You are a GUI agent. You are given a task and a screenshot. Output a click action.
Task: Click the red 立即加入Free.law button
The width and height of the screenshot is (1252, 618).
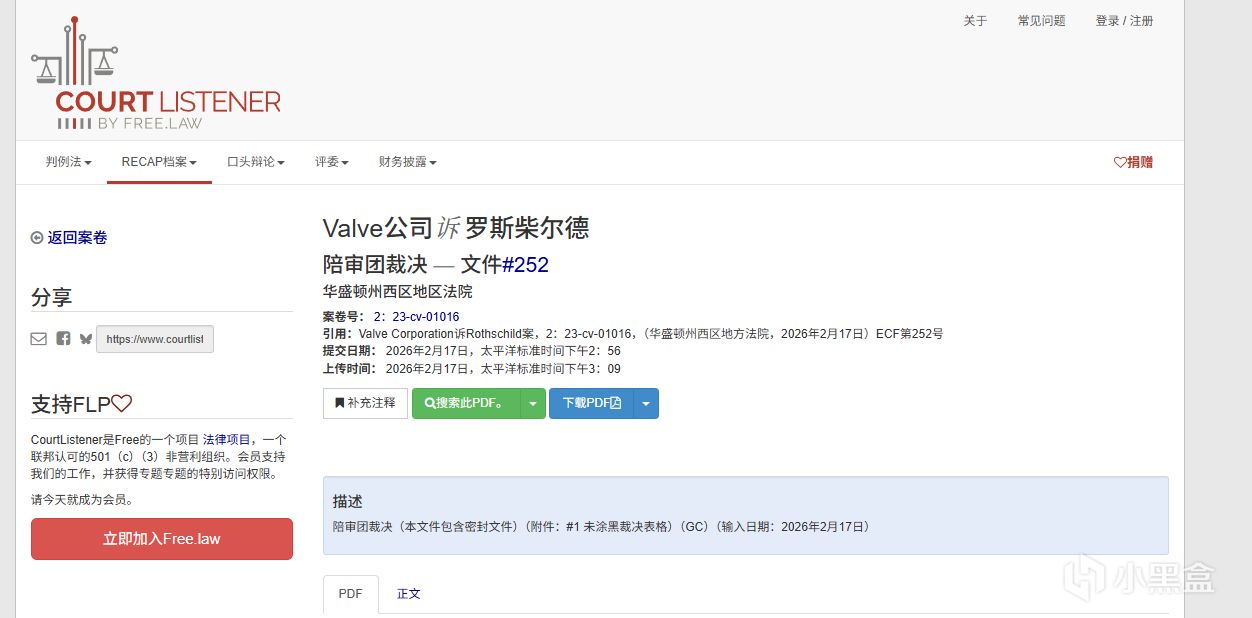162,539
